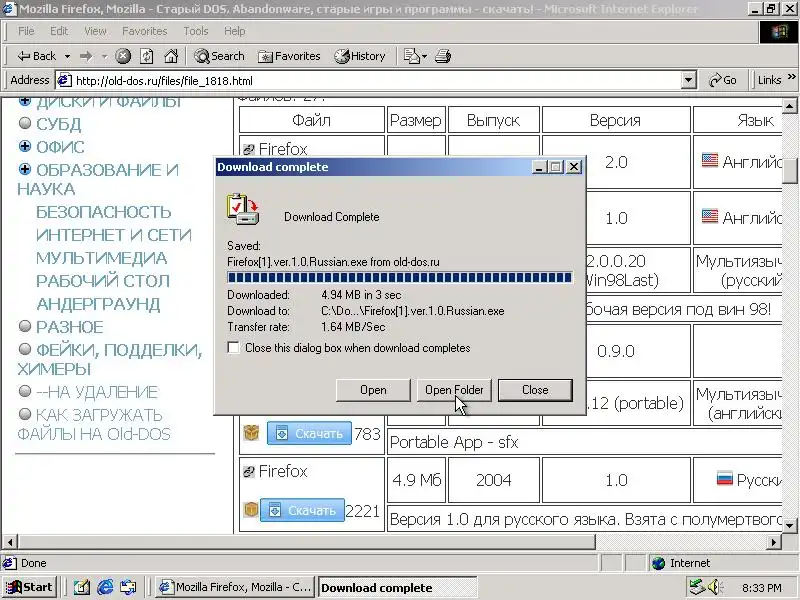Open the Search pane button

click(x=219, y=56)
